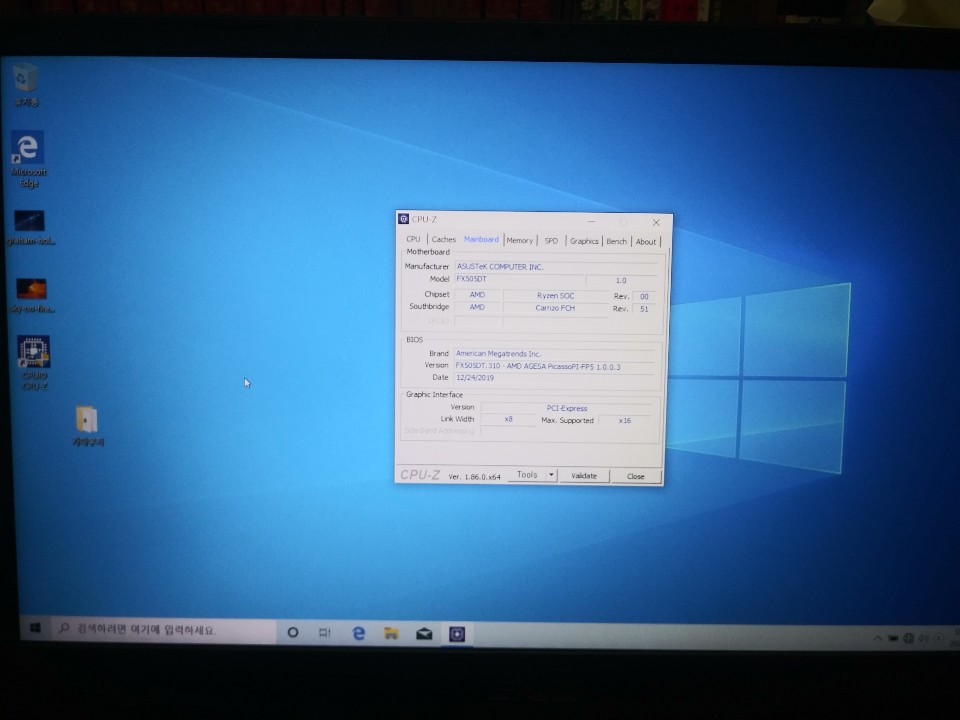Viewport: 960px width, 720px height.
Task: Click the FX505DT model field
Action: click(x=519, y=279)
